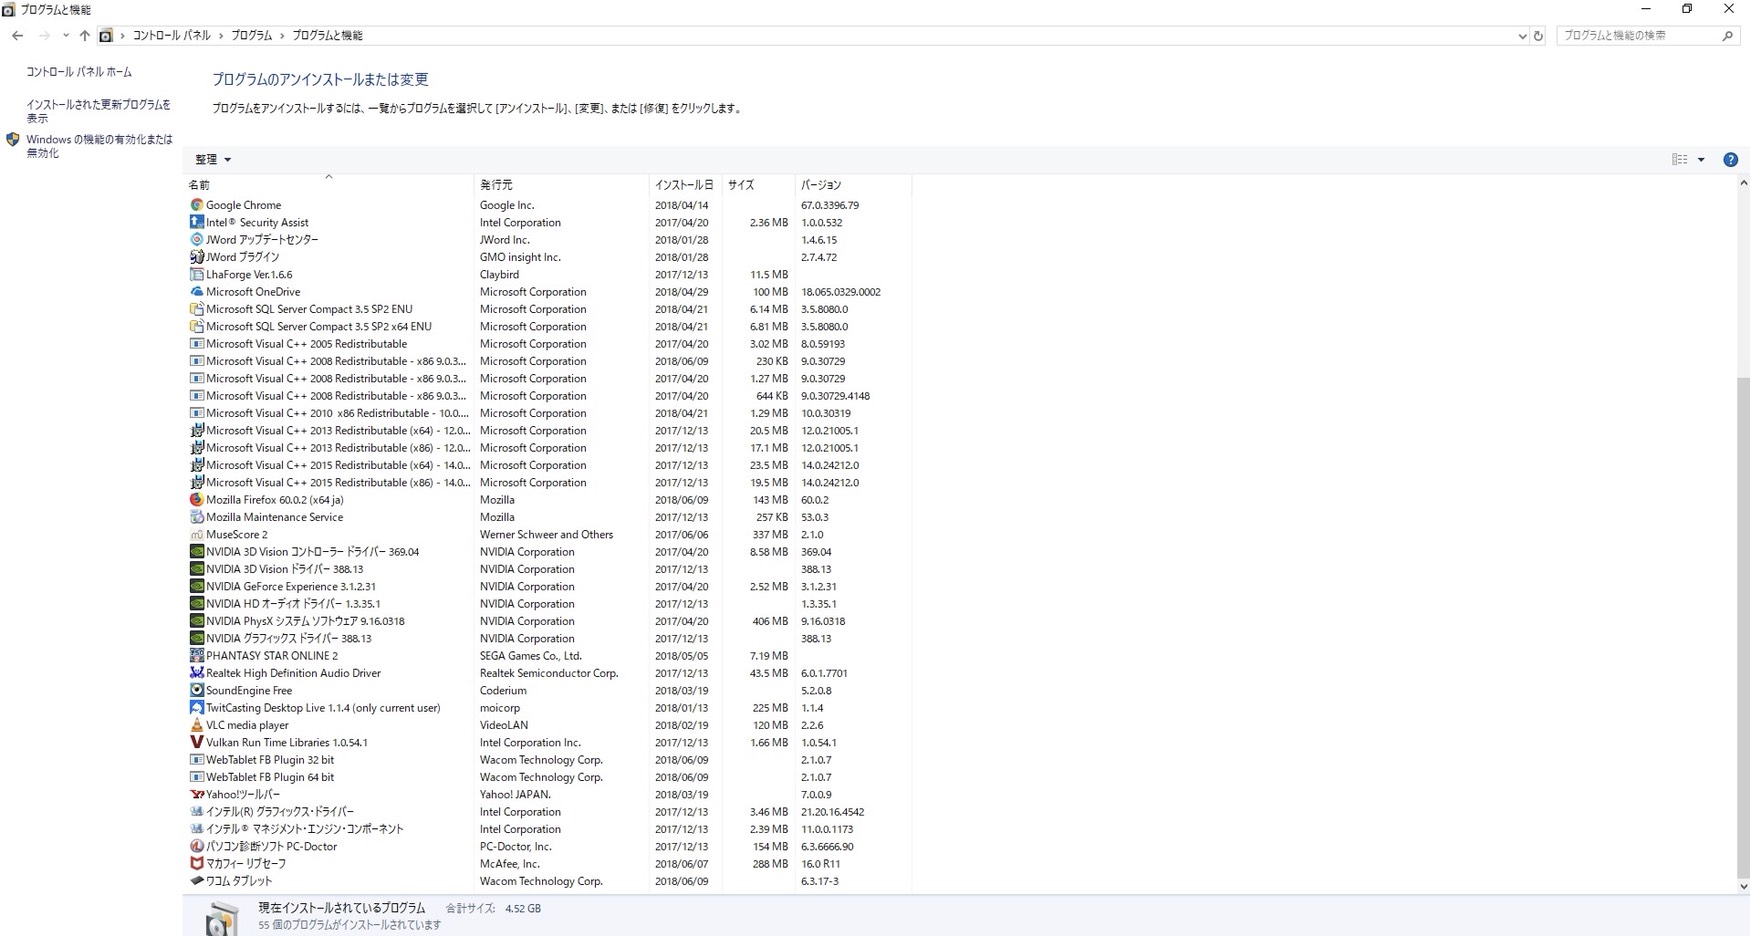Navigate to プログラム in the breadcrumb

[x=251, y=36]
